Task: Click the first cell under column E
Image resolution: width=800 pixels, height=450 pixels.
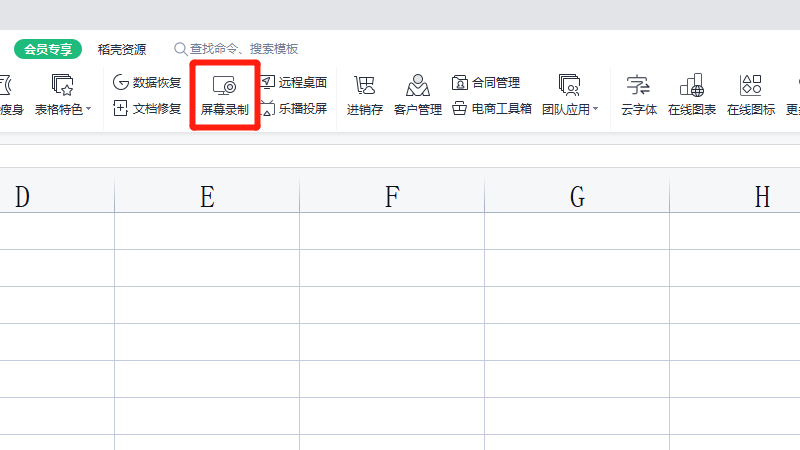Action: (207, 231)
